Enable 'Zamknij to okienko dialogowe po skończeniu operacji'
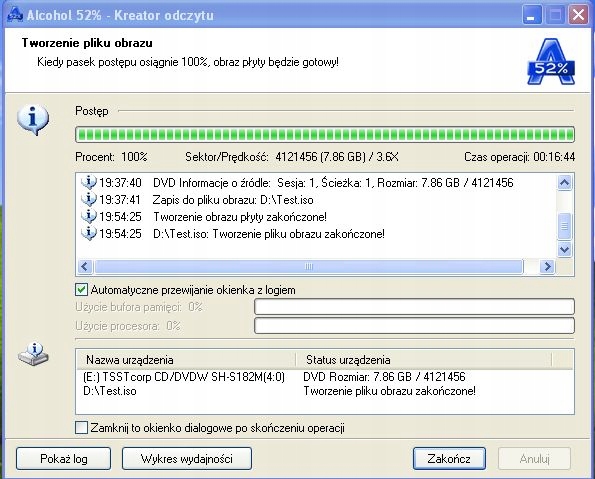The height and width of the screenshot is (479, 595). 81,428
